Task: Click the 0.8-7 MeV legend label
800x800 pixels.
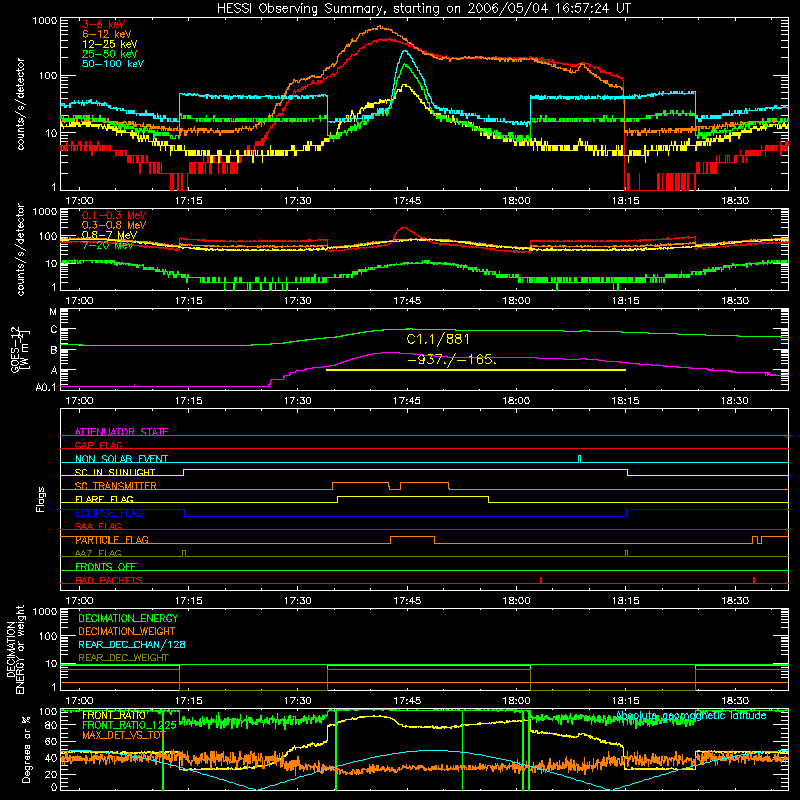Action: [x=109, y=235]
